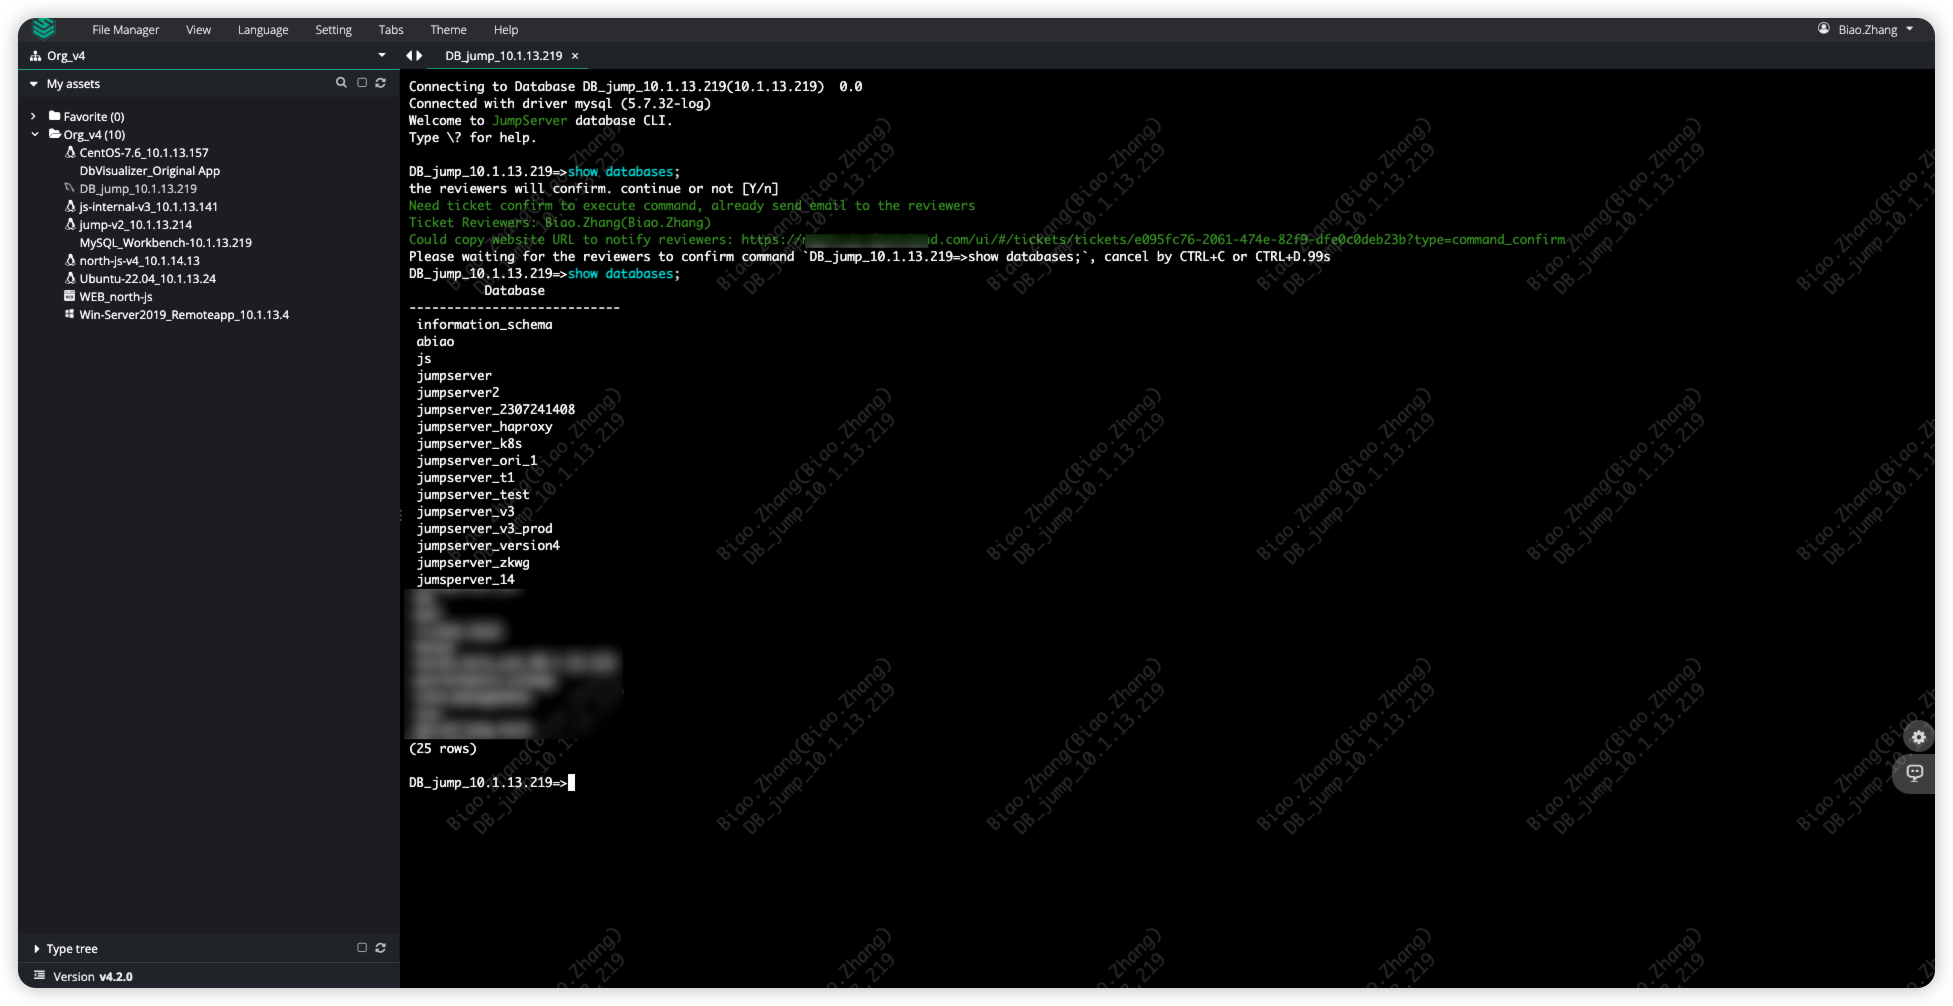The image size is (1953, 1006).
Task: Open the floating settings gear button
Action: pos(1918,737)
